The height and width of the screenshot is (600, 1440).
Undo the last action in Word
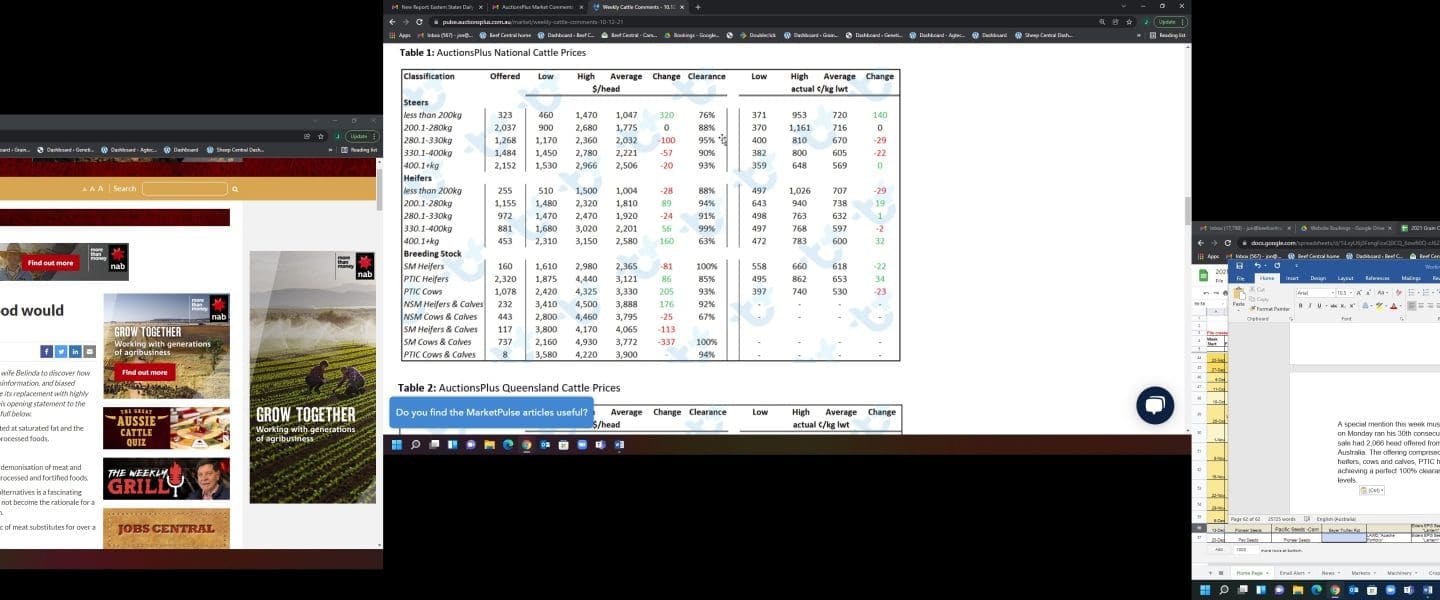click(x=1258, y=265)
